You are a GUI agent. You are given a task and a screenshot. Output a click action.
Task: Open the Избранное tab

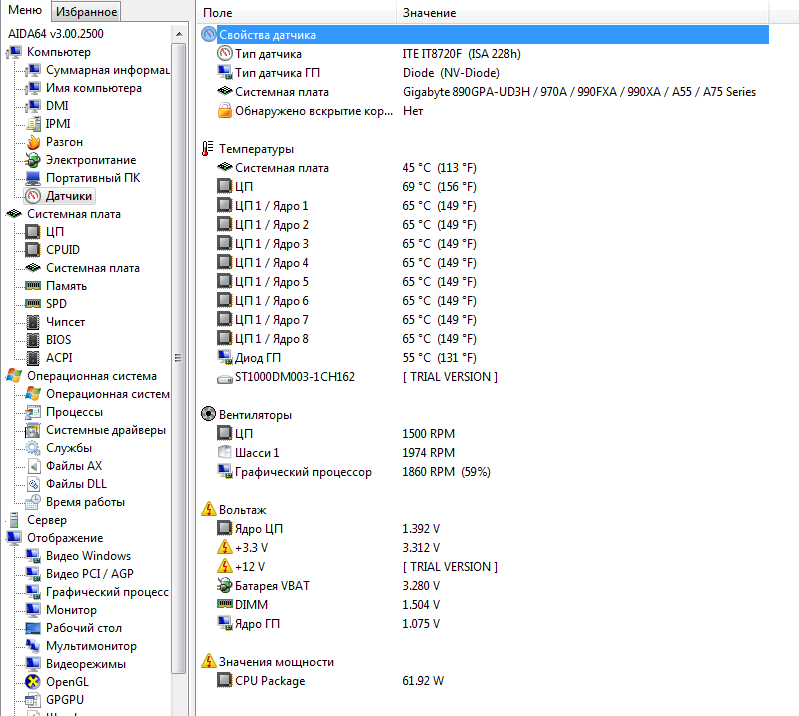click(x=86, y=12)
